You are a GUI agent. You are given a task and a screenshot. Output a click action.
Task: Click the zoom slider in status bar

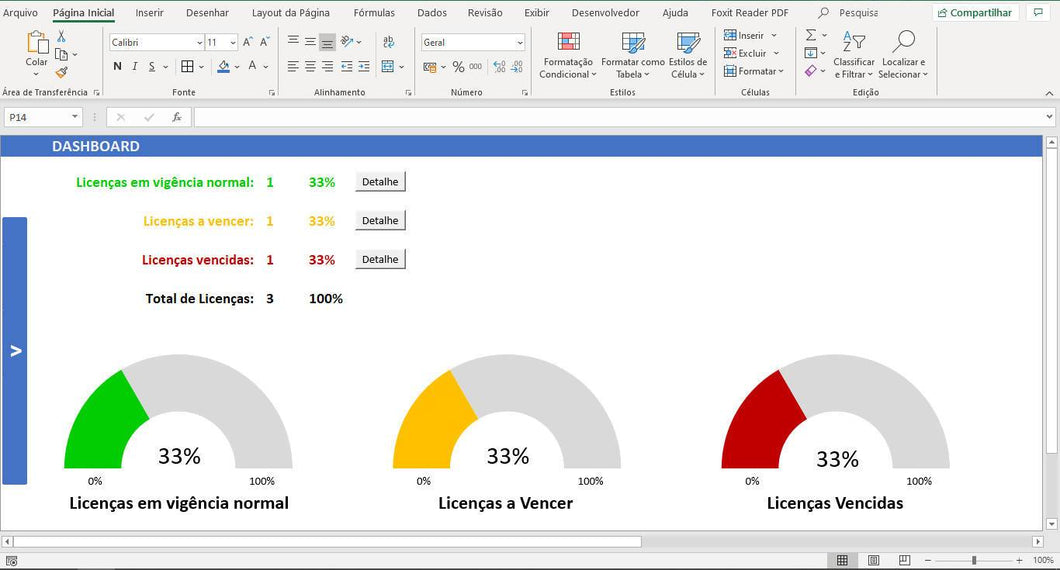tap(973, 561)
